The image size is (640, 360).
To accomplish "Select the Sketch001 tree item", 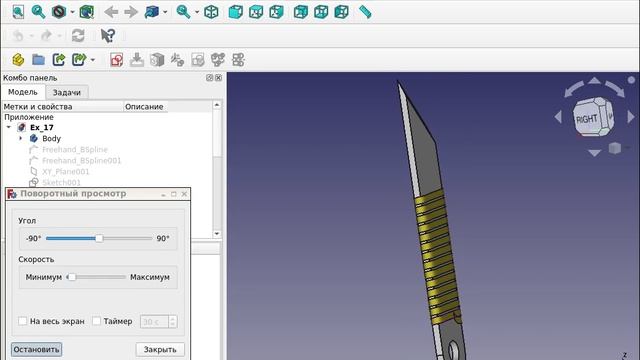I will 61,182.
